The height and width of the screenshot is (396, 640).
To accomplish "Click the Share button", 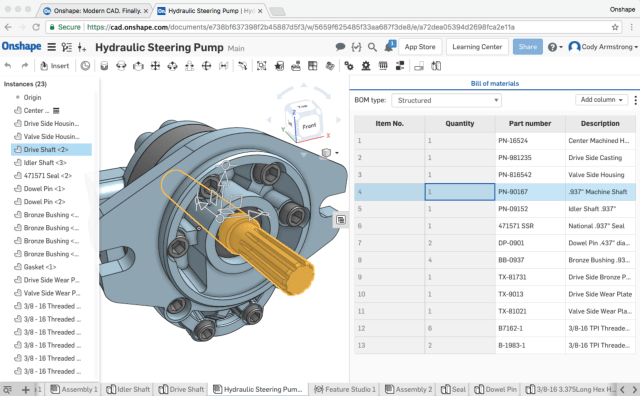I will [x=528, y=47].
